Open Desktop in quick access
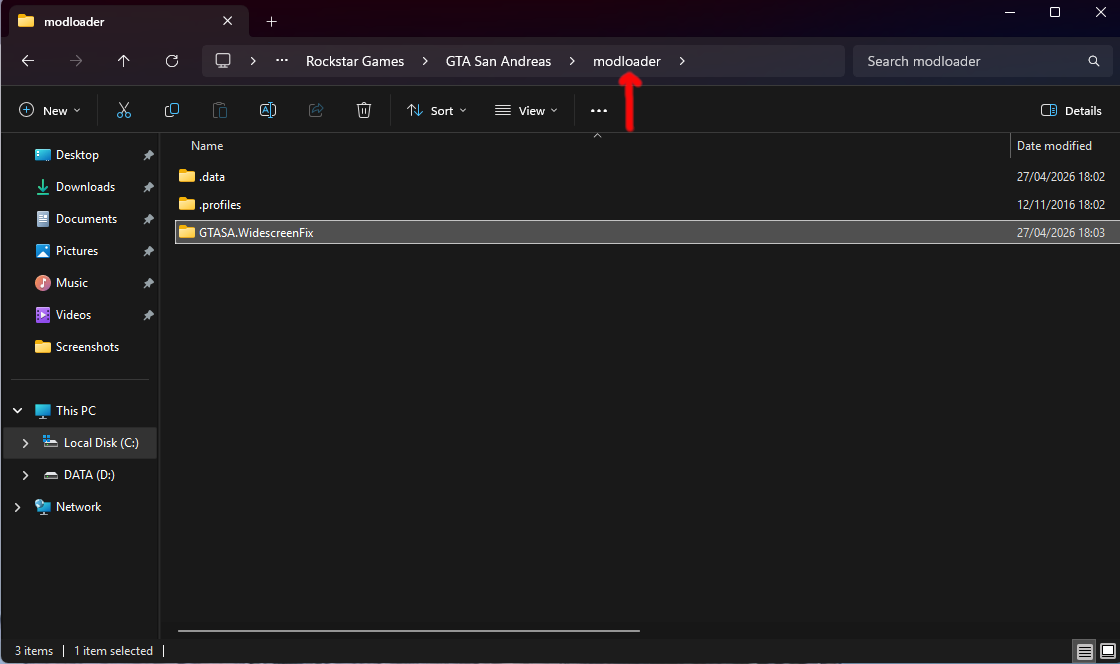The height and width of the screenshot is (664, 1120). 77,155
